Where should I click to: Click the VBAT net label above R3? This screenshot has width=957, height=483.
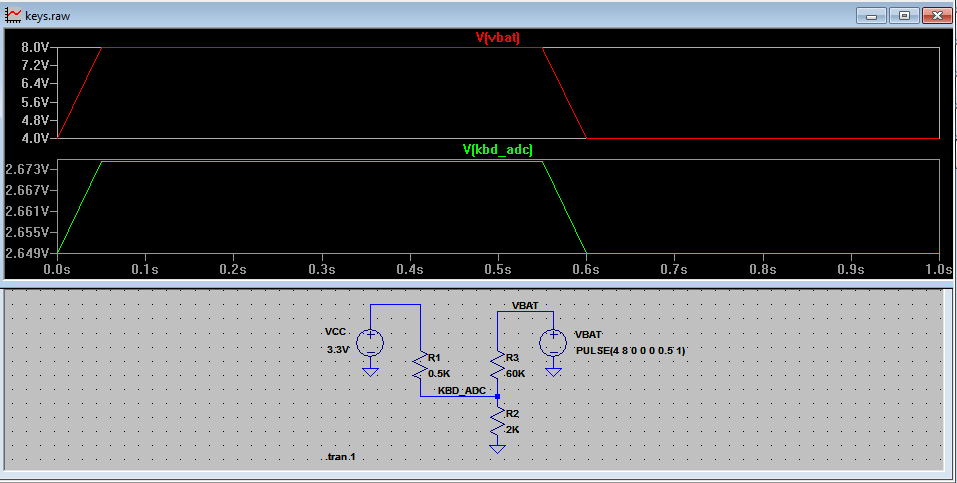coord(525,305)
